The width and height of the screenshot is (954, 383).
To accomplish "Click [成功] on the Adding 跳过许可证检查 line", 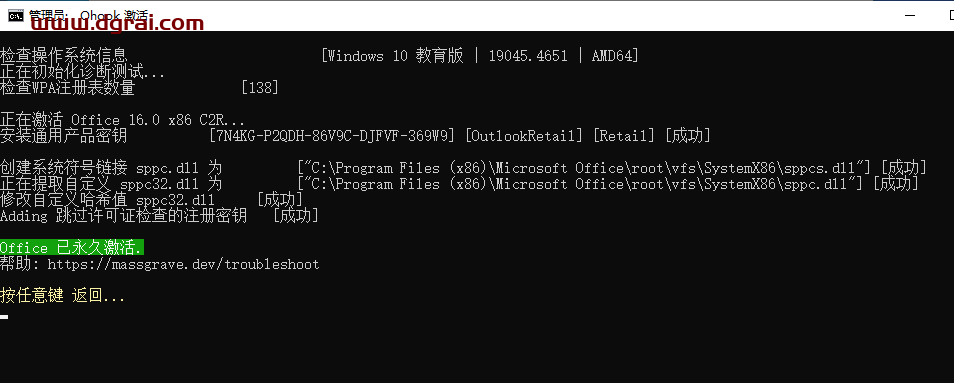I will click(x=296, y=215).
